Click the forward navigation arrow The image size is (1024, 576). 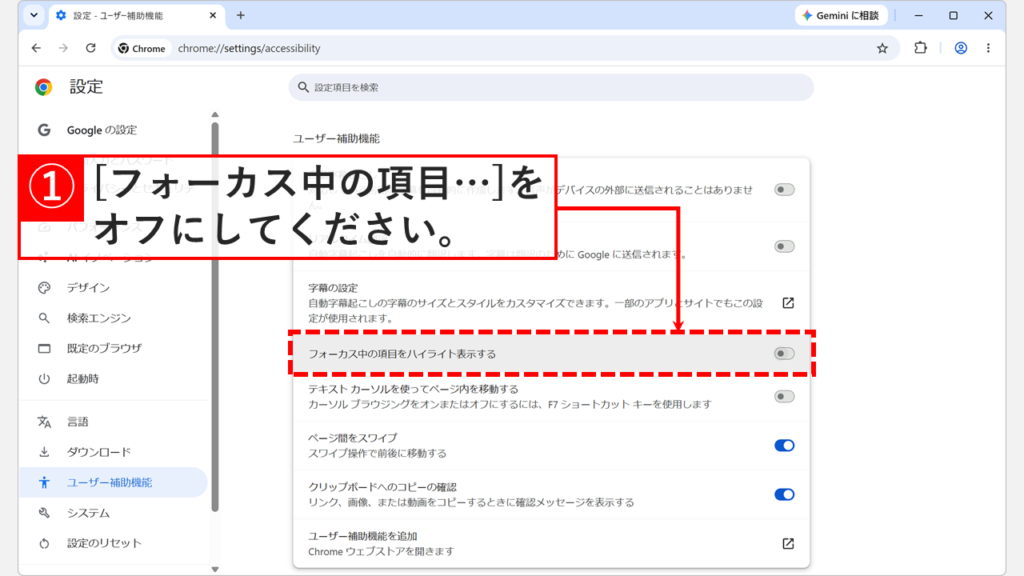[x=63, y=48]
